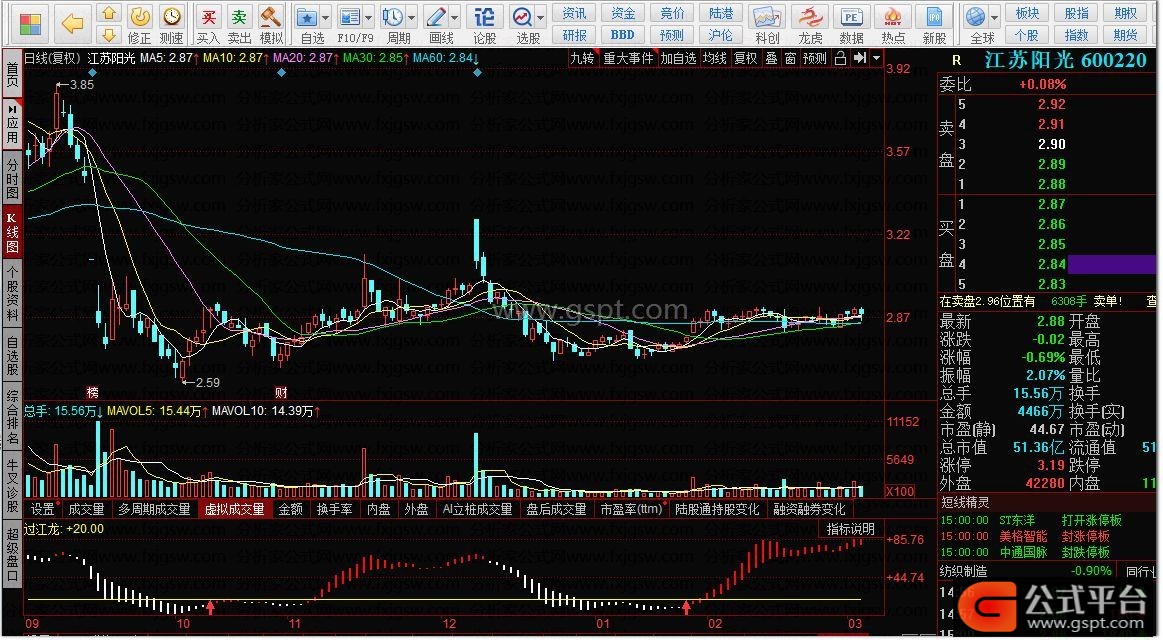The image size is (1163, 640).
Task: Click the 期货 futures button
Action: (x=1125, y=35)
